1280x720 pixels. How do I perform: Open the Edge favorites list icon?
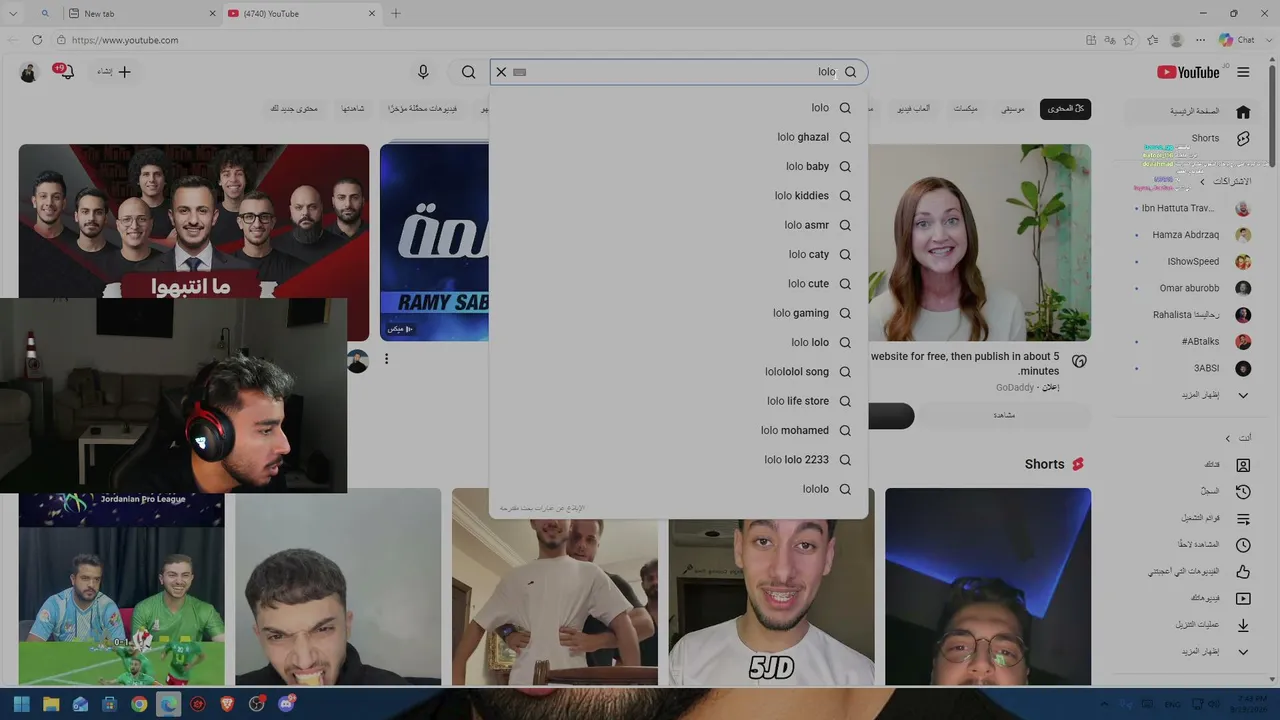coord(1153,40)
